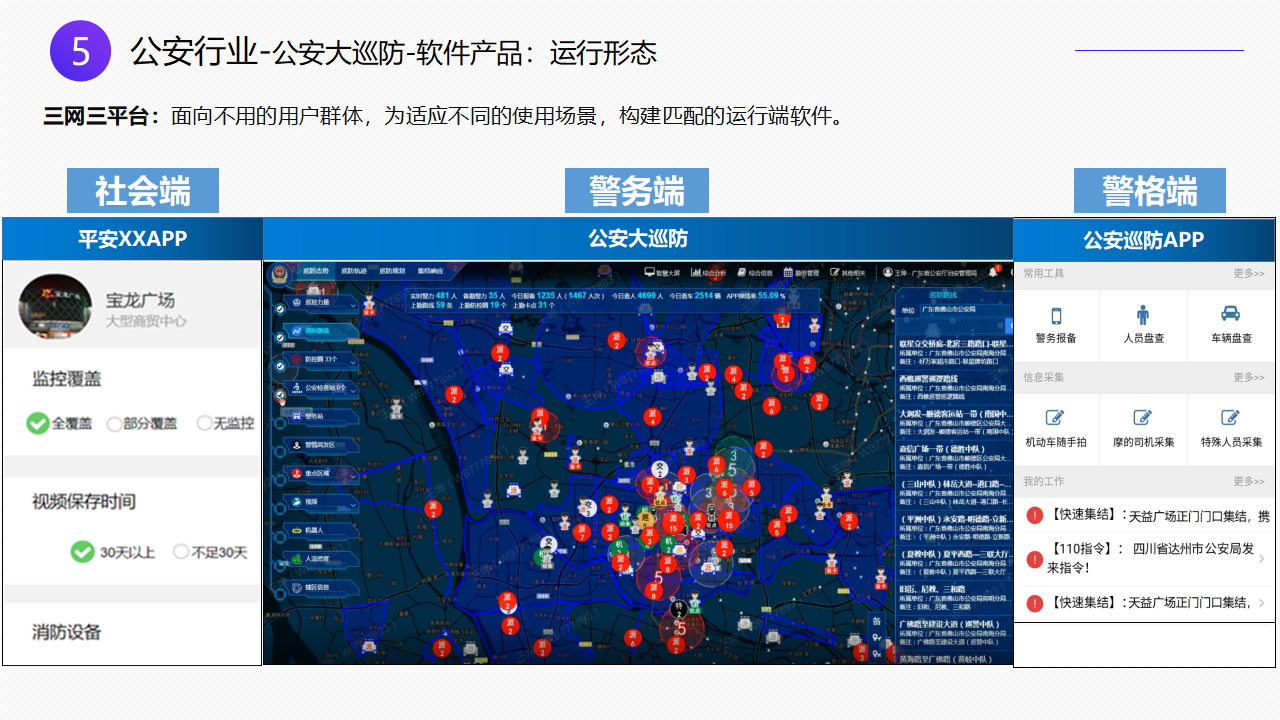
Task: Open the 警务报备 phone icon
Action: [x=1056, y=314]
